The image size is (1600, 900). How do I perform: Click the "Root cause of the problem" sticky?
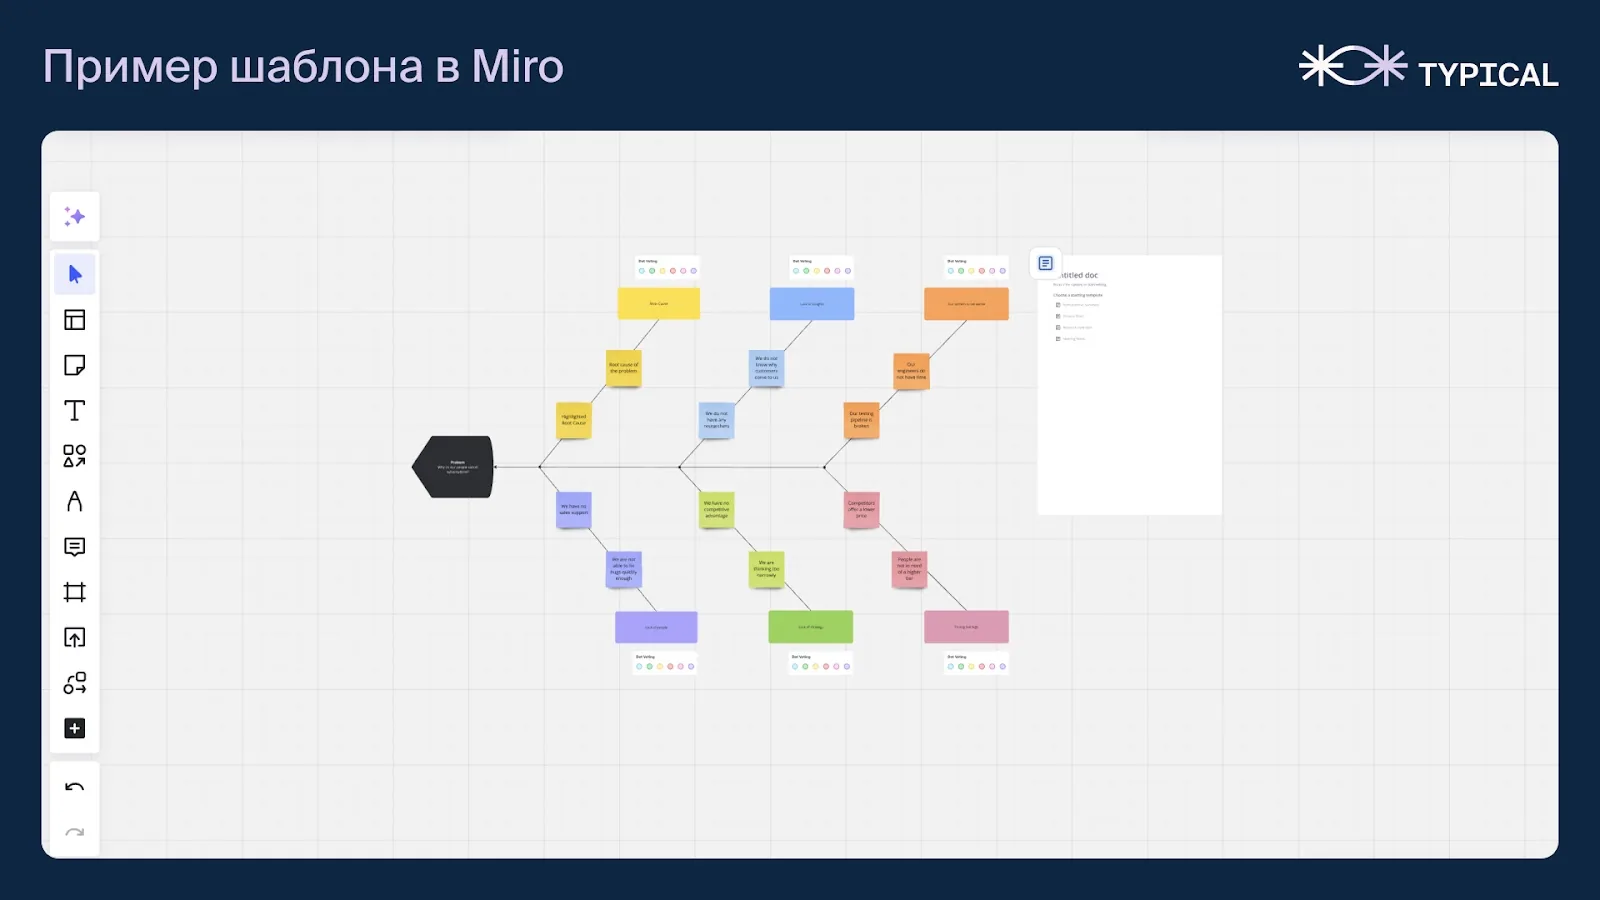623,367
